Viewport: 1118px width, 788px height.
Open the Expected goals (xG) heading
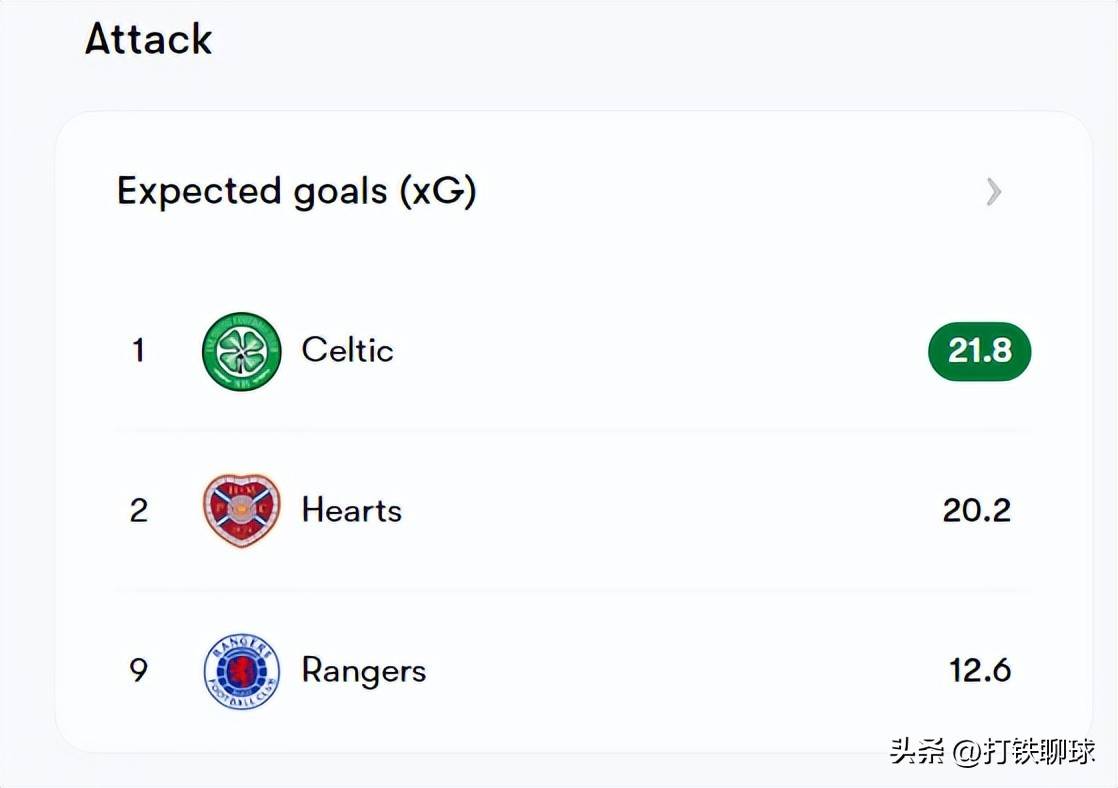click(296, 191)
